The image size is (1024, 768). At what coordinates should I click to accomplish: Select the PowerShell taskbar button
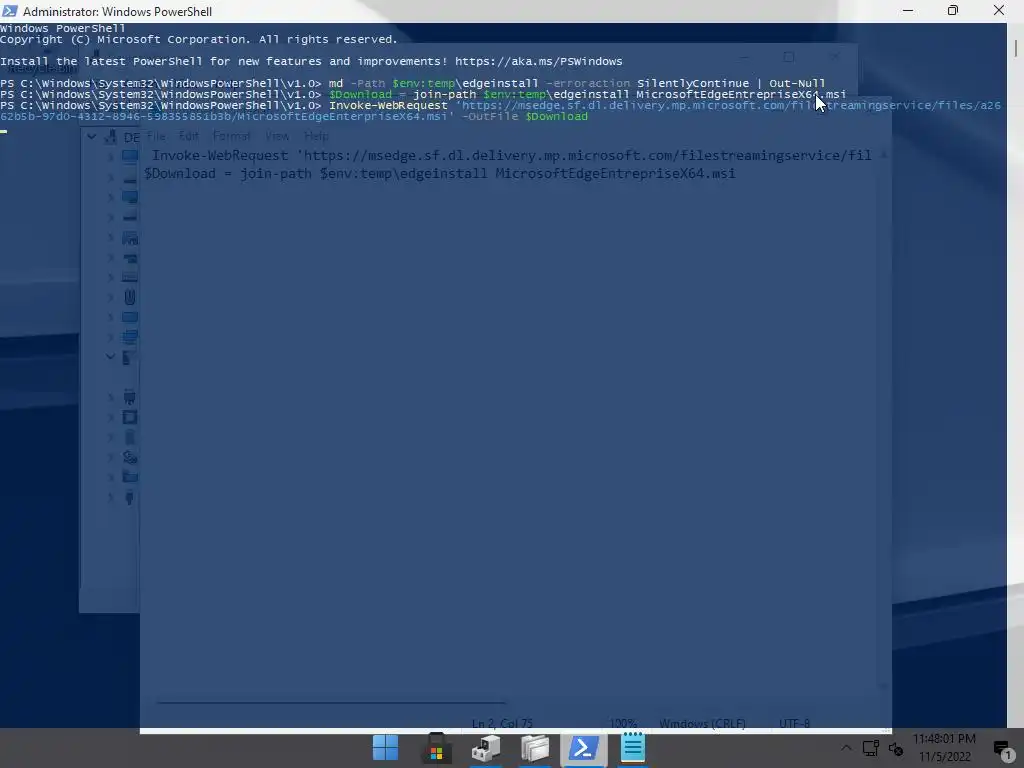(x=584, y=748)
